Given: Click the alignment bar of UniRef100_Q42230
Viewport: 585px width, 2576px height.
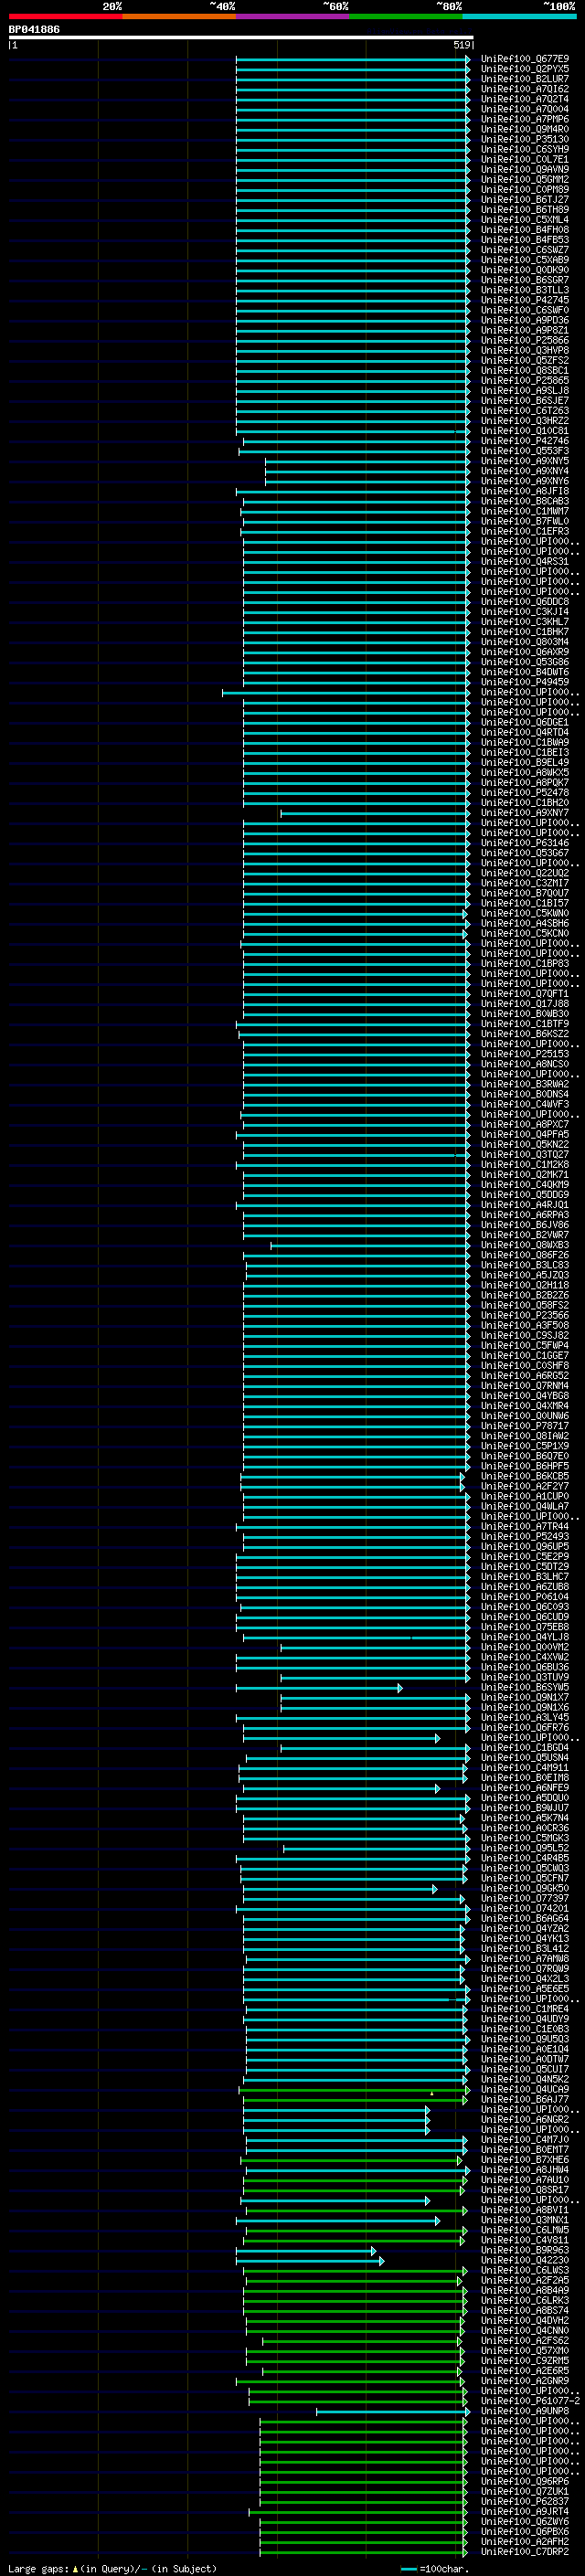Looking at the screenshot, I should point(310,2260).
